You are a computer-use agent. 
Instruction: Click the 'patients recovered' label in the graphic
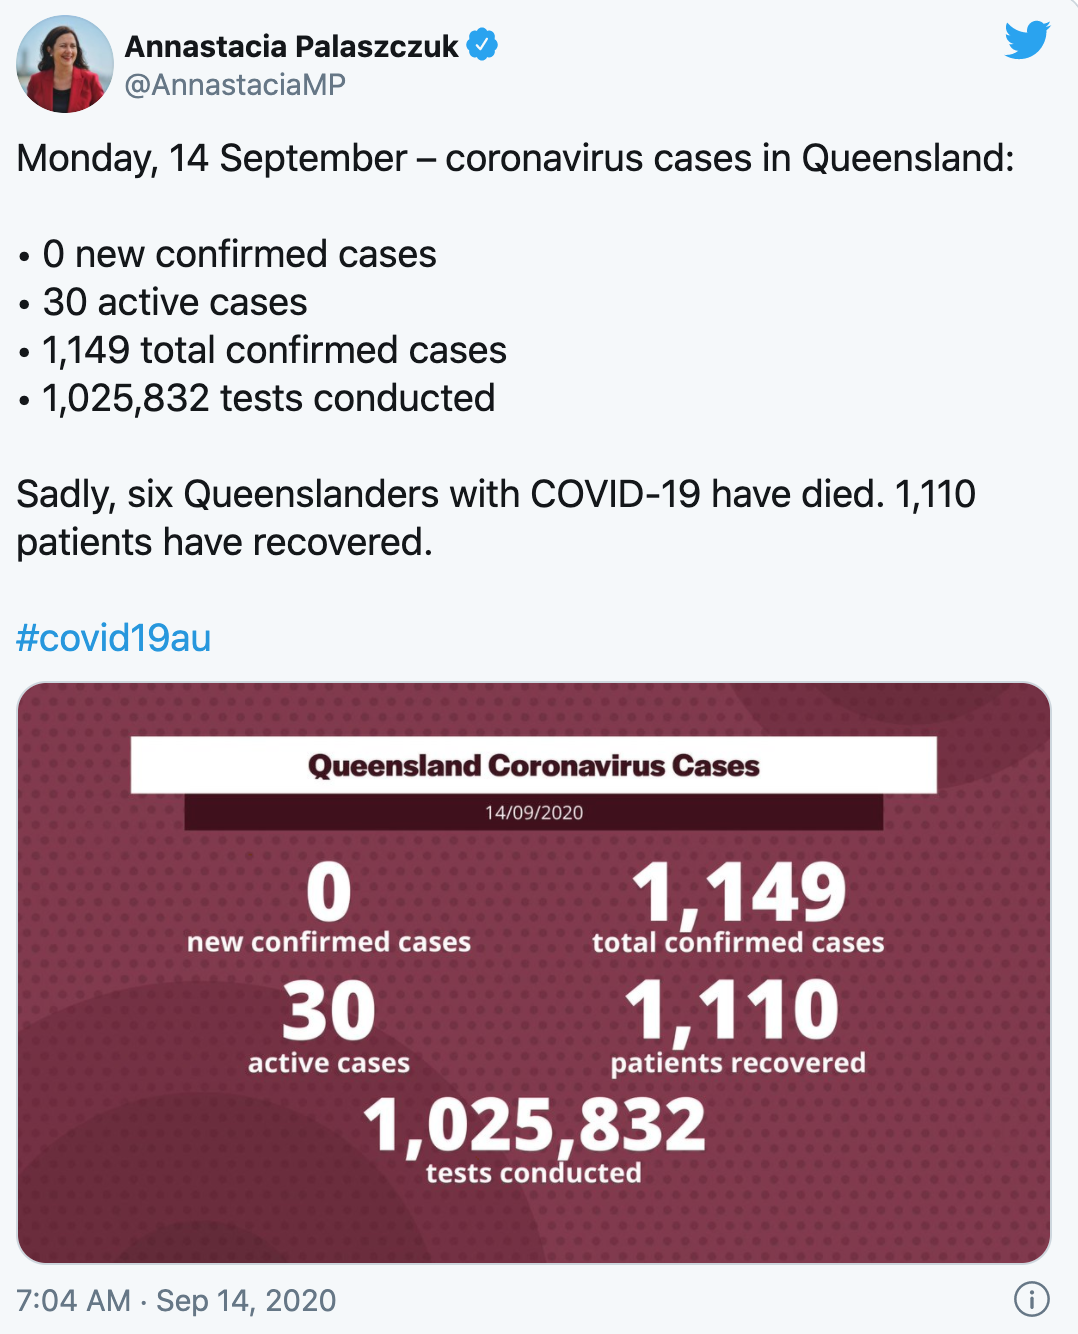pyautogui.click(x=738, y=1062)
